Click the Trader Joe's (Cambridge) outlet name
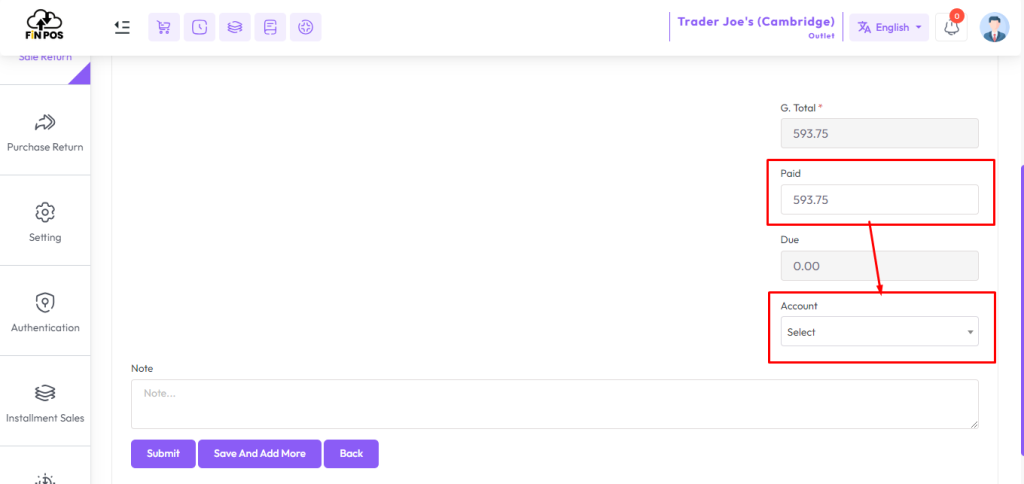This screenshot has height=484, width=1024. coord(756,22)
